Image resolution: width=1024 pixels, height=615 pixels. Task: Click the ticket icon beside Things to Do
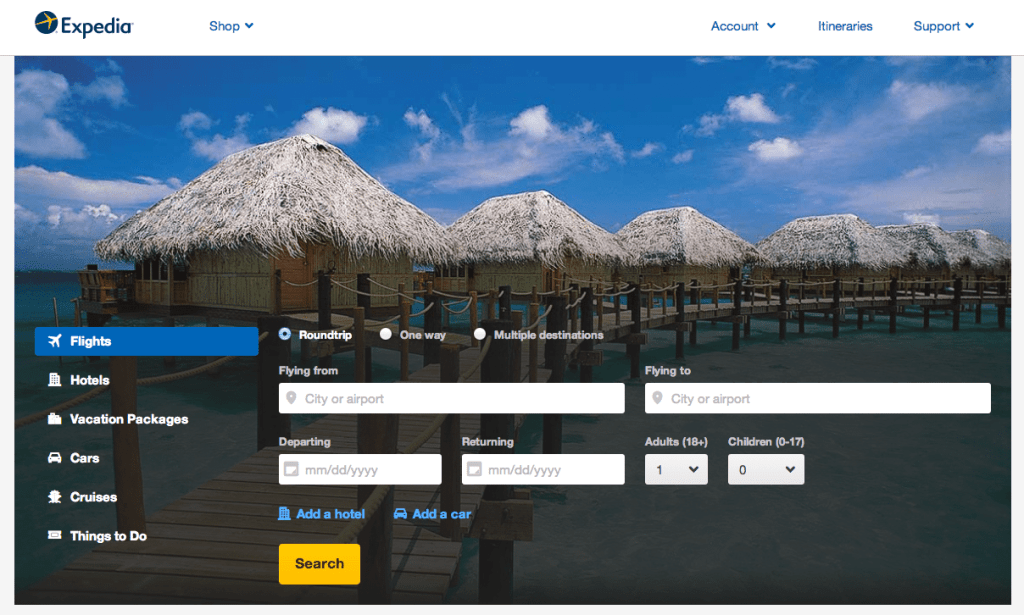(55, 535)
